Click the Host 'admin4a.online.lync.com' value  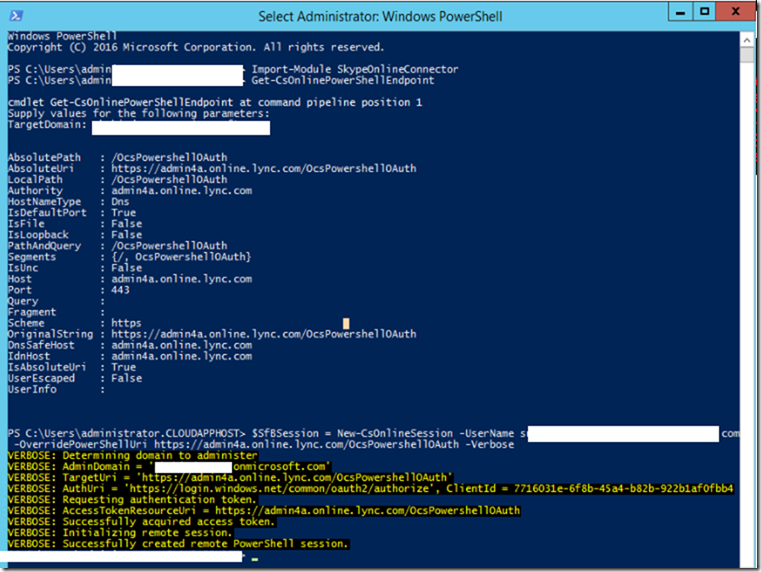point(182,279)
